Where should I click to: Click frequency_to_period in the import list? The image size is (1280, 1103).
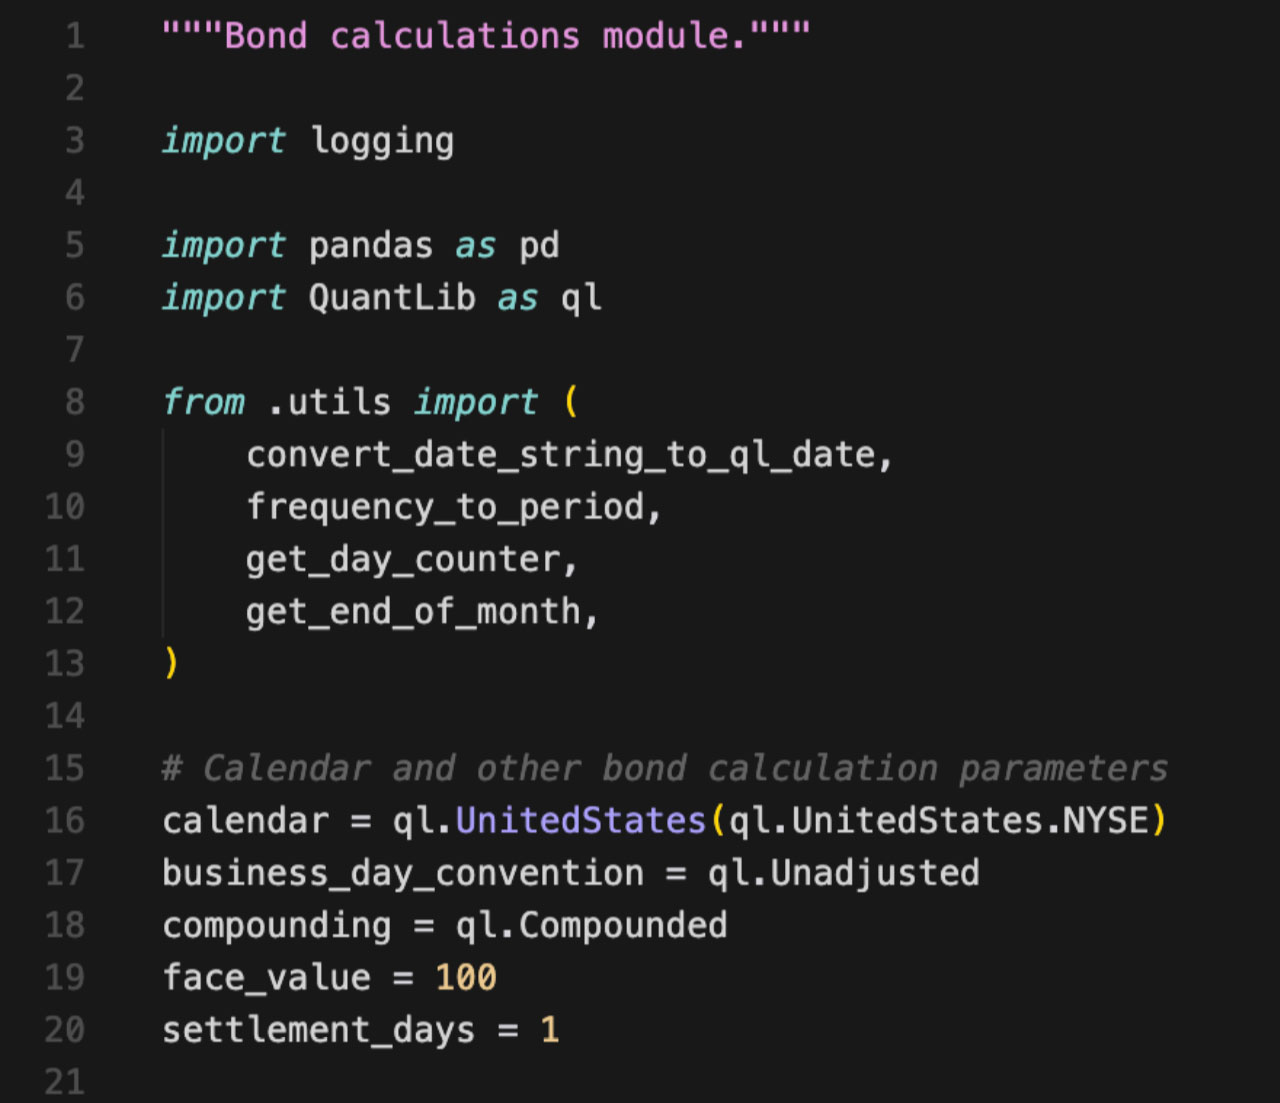click(446, 507)
